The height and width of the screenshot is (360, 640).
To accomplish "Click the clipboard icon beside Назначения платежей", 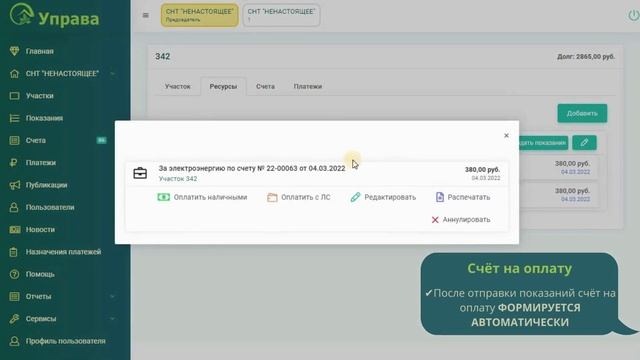I will coord(14,252).
